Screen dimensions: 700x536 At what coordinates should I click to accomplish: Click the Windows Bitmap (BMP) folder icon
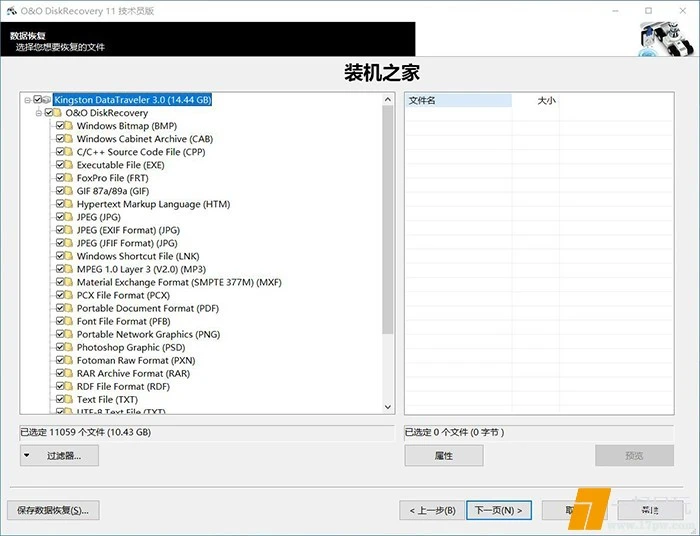[x=69, y=126]
